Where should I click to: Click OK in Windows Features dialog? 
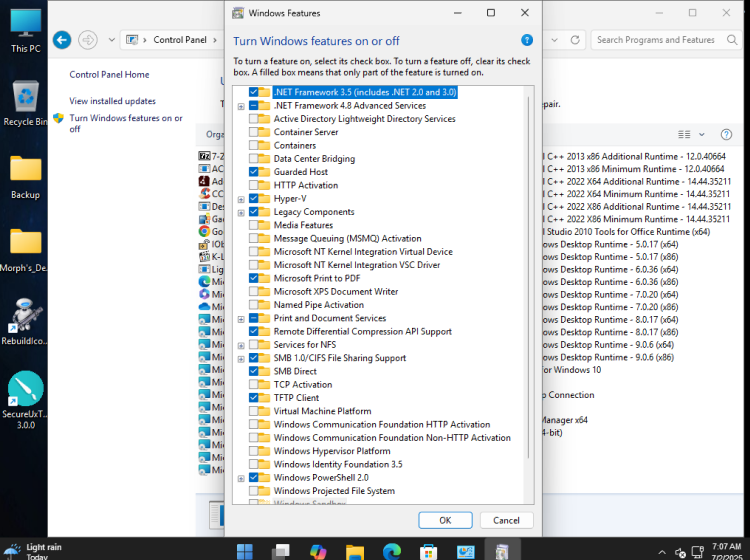point(445,520)
